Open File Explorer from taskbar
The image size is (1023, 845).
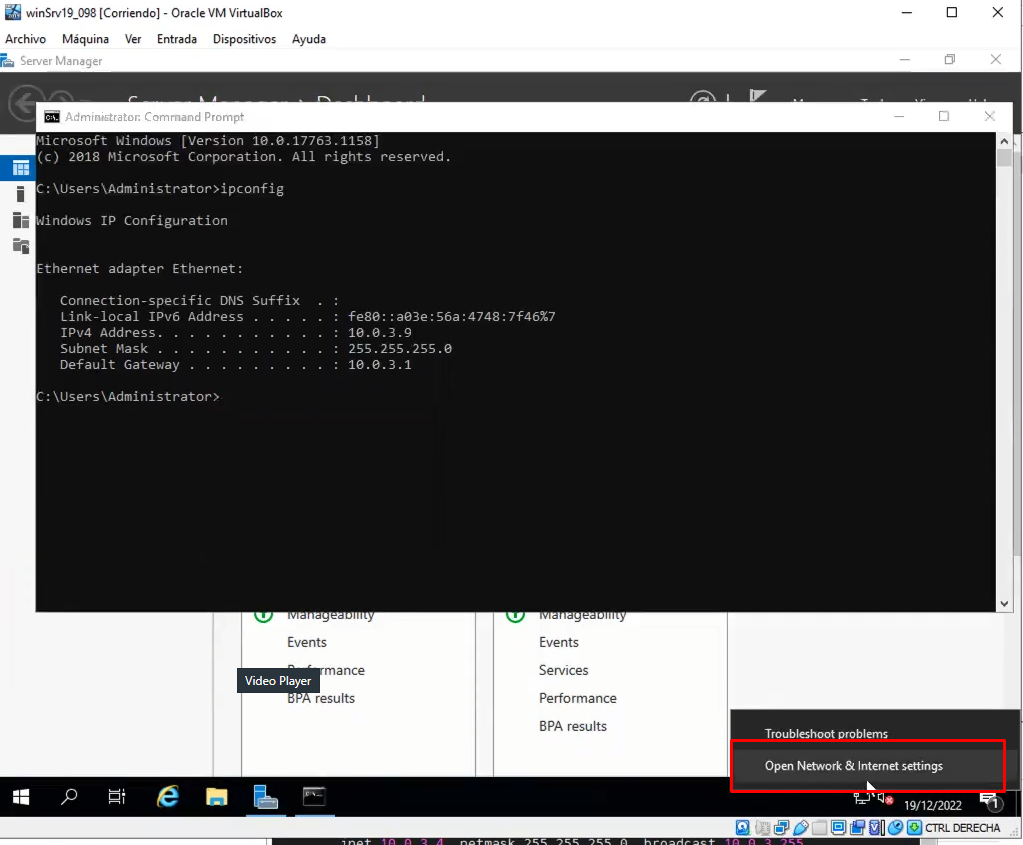click(x=217, y=797)
